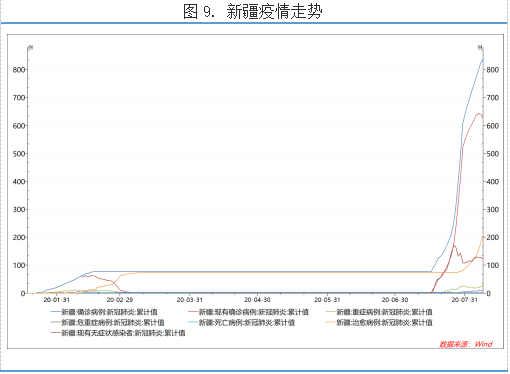Click the chart title 新疆疫情走势

coord(274,11)
